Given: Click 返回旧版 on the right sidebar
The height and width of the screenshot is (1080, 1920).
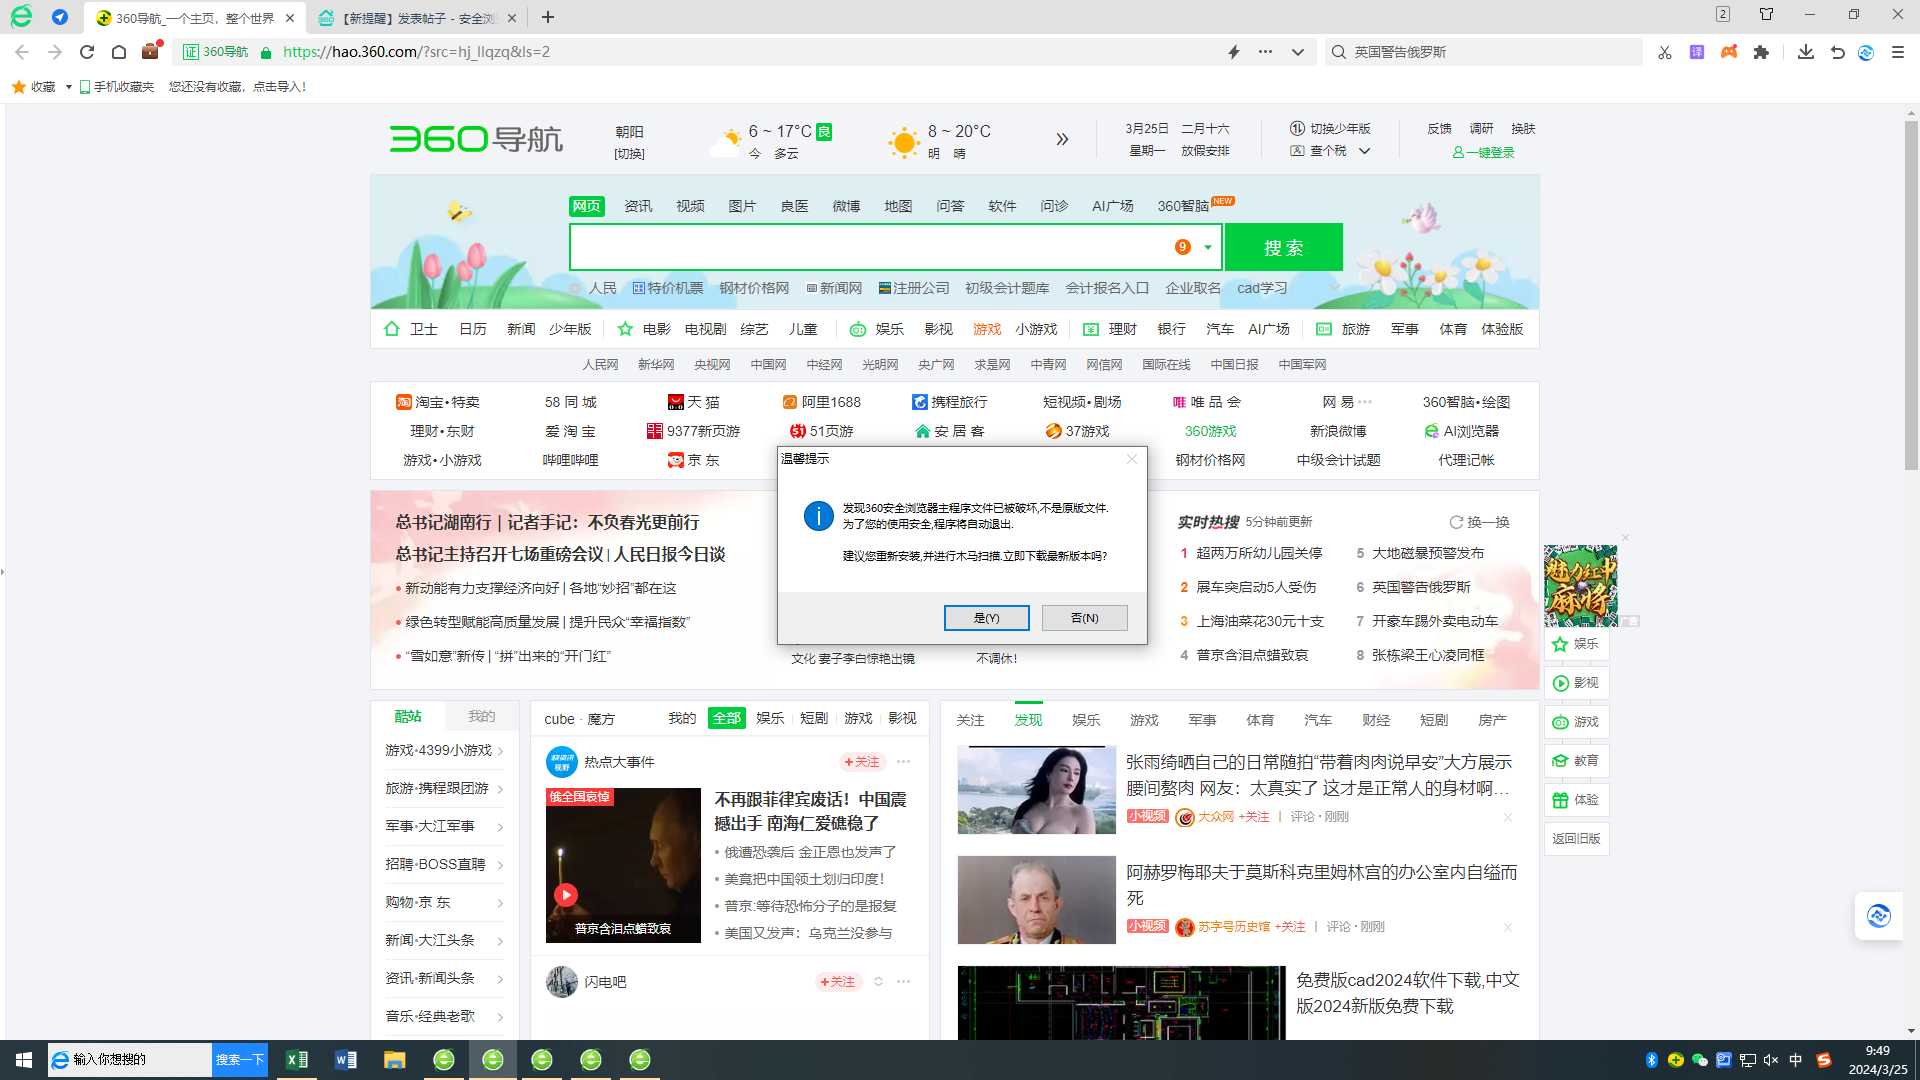Looking at the screenshot, I should tap(1577, 839).
